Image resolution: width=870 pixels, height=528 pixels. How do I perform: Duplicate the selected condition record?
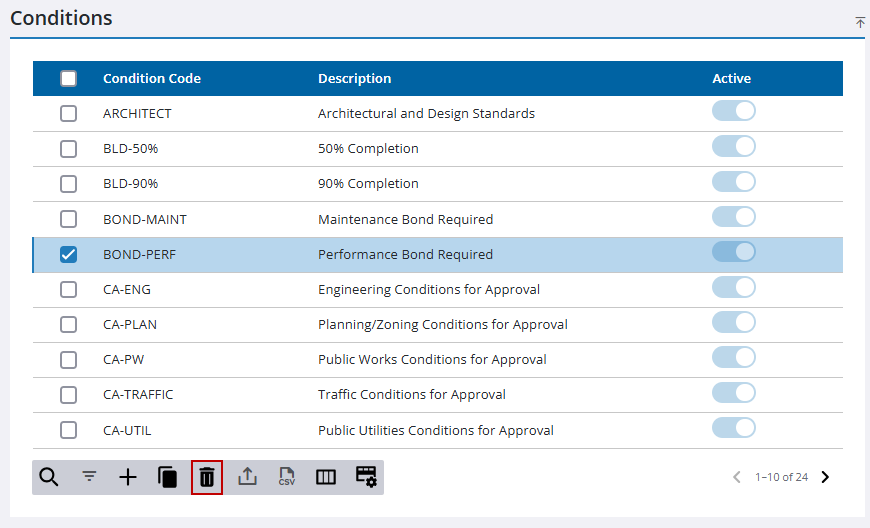167,477
